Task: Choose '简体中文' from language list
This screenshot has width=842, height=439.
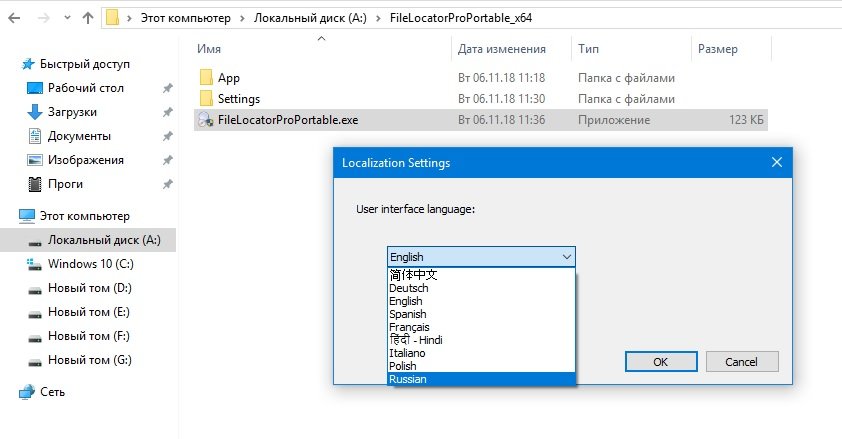Action: (x=481, y=275)
